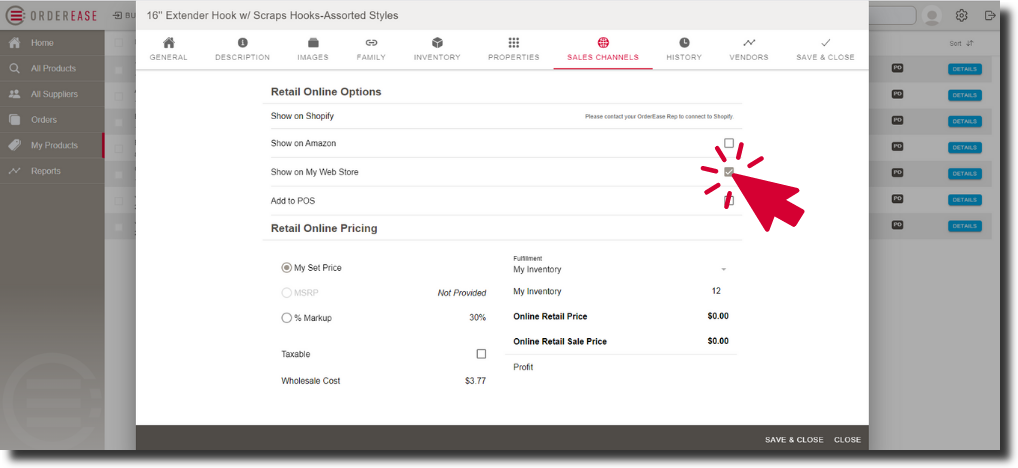
Task: Open the Vendors tab
Action: [749, 49]
